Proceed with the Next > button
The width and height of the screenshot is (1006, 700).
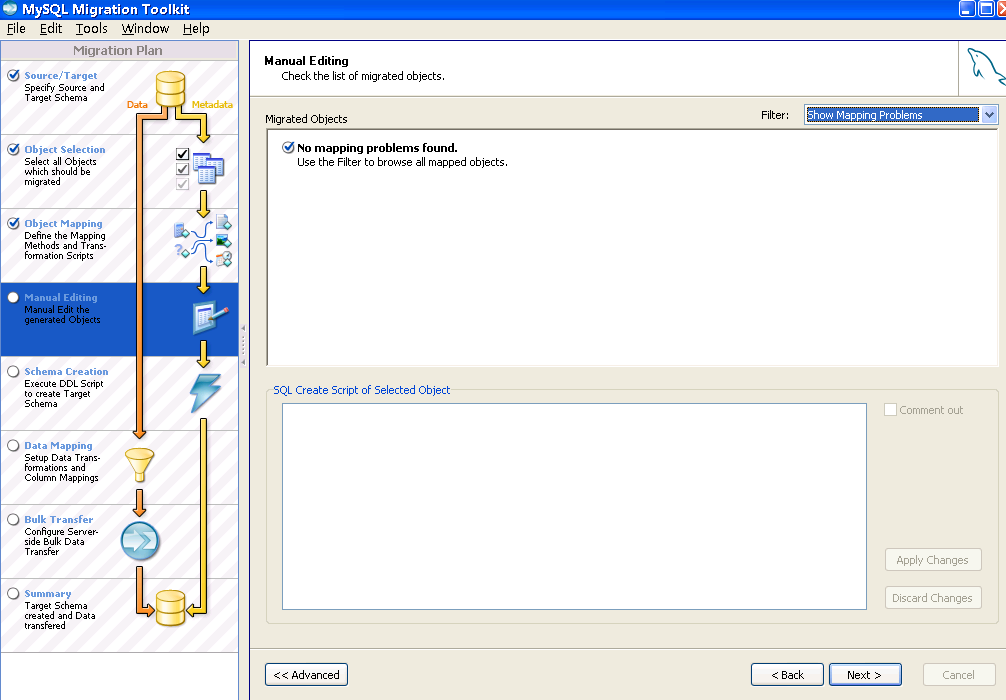click(x=865, y=674)
